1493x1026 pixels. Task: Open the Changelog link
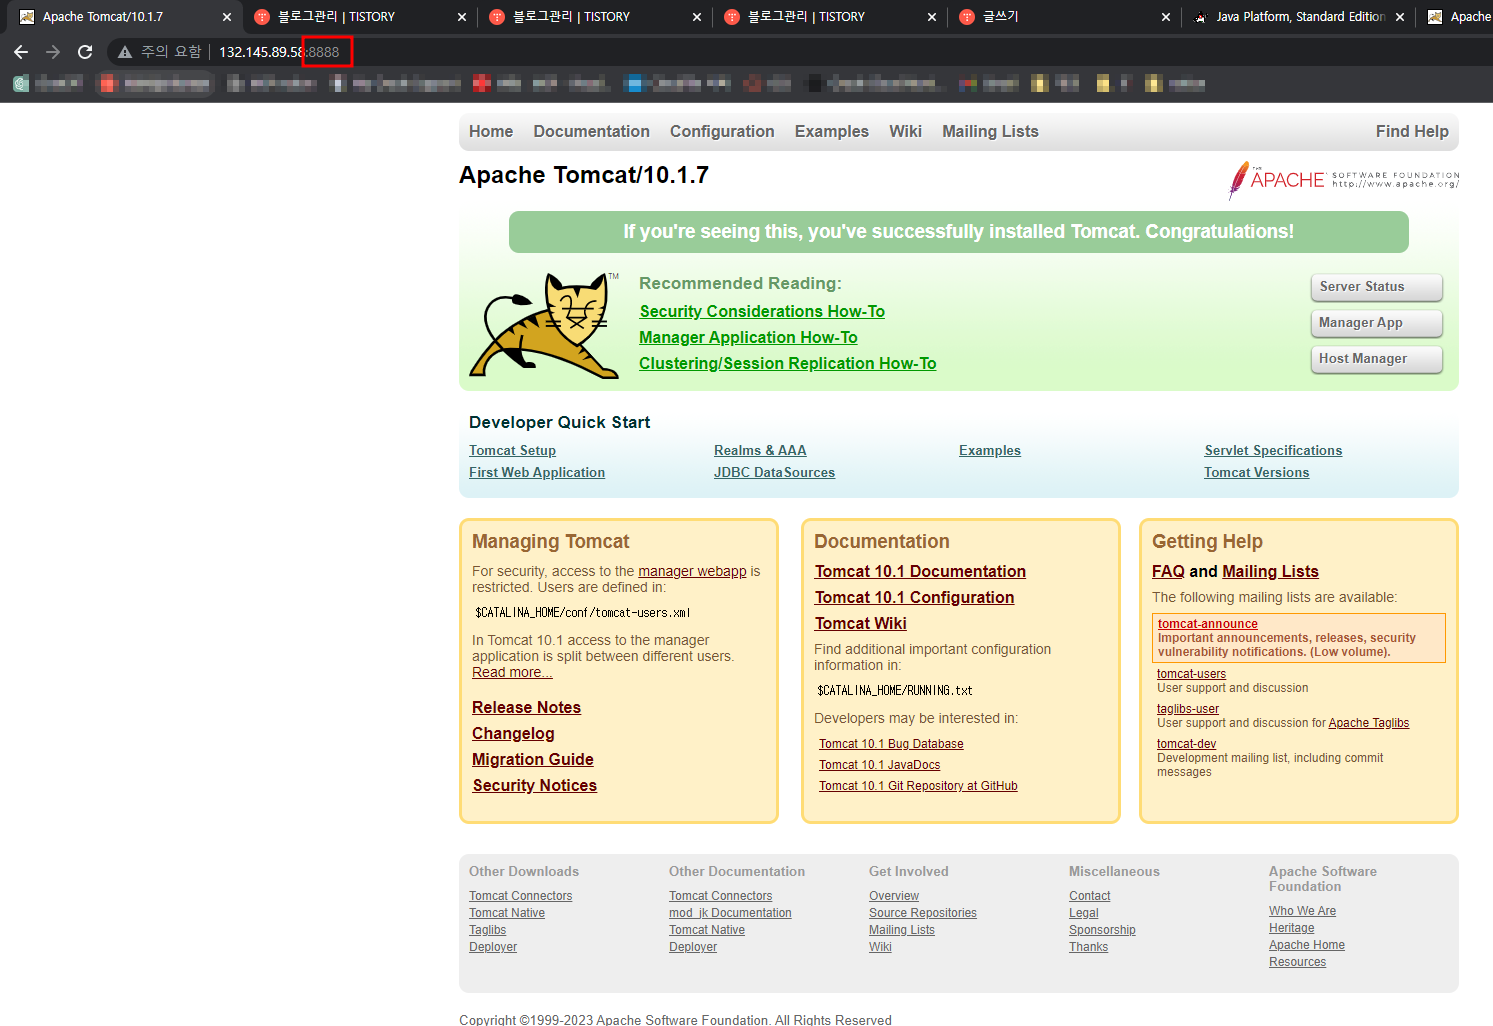click(x=513, y=734)
